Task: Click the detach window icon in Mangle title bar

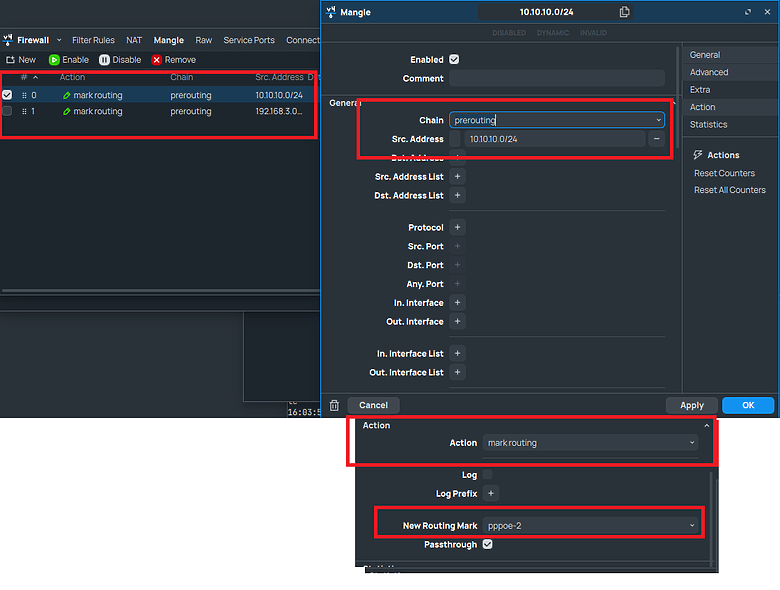Action: 748,12
